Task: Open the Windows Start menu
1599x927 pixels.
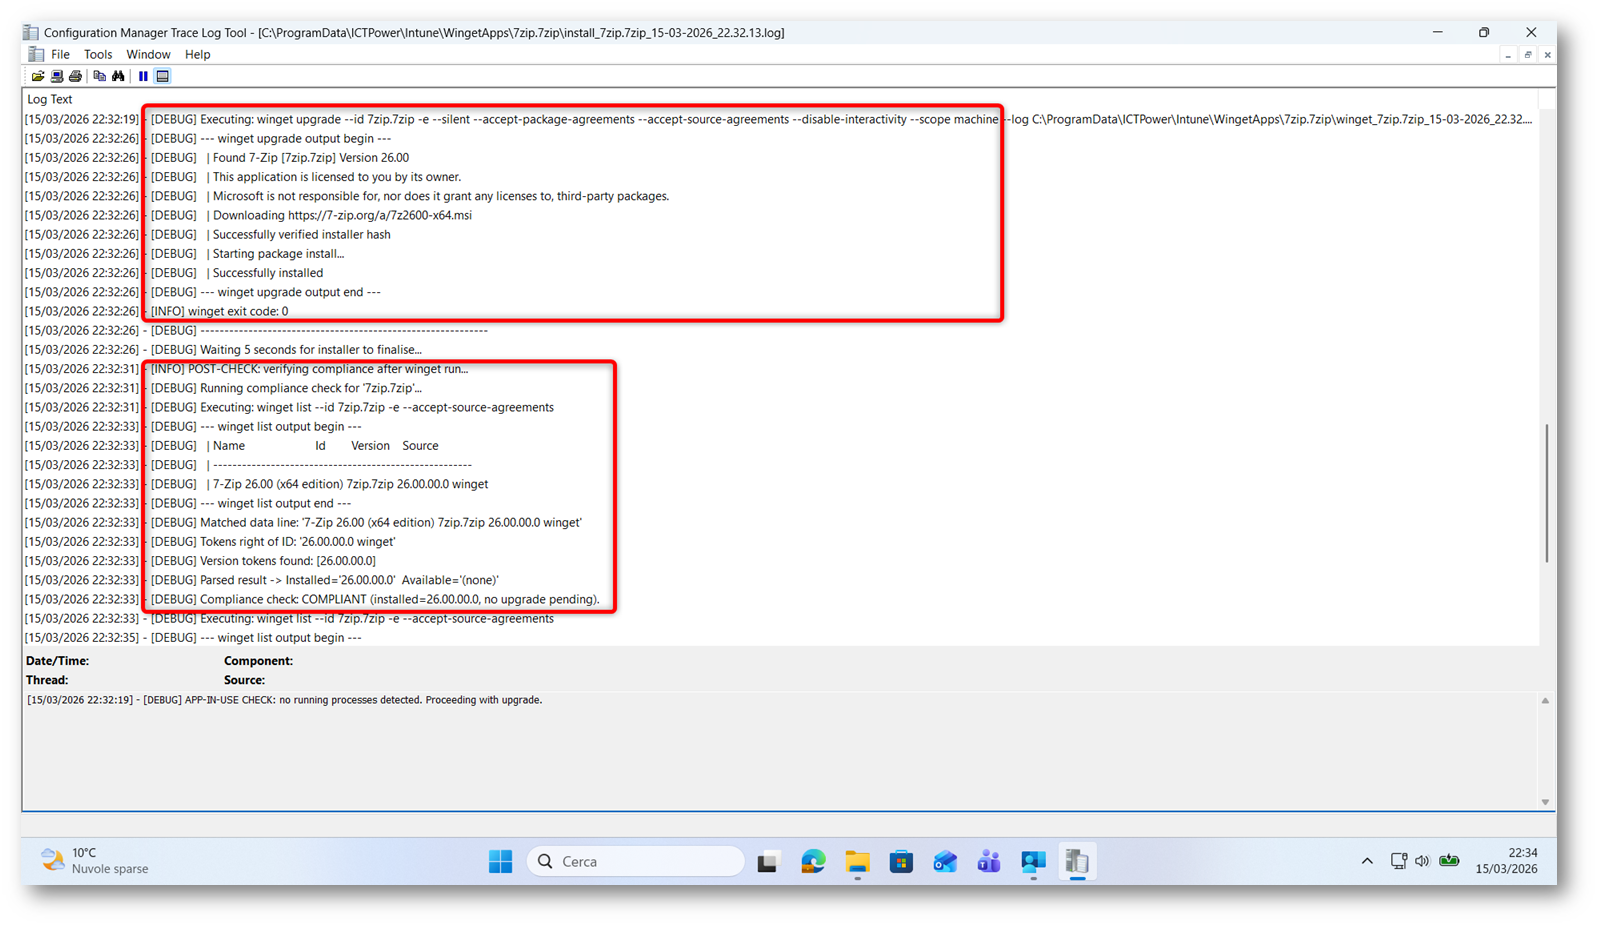Action: coord(500,861)
